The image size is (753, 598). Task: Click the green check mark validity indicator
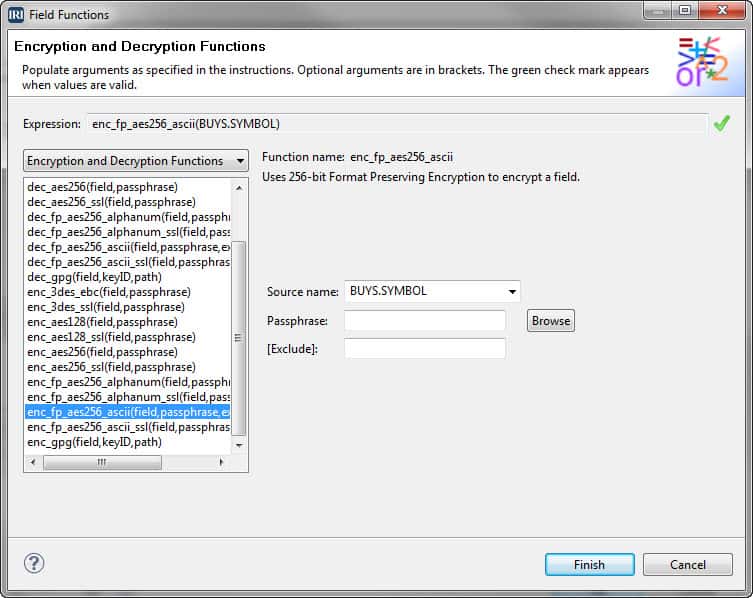[721, 123]
